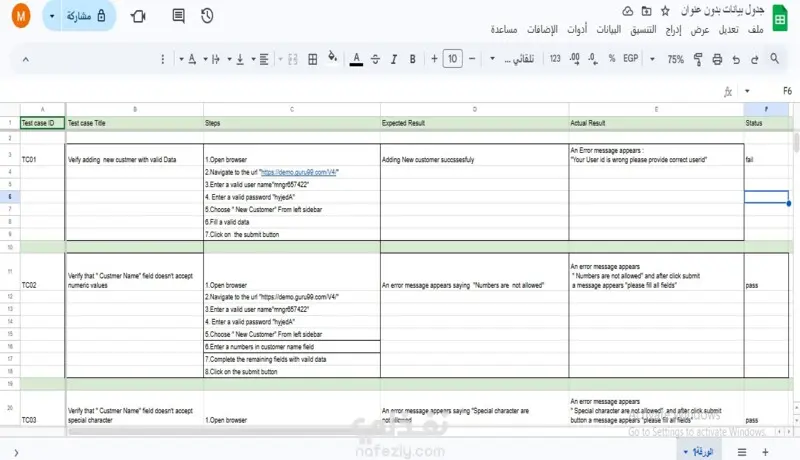Open the ملف menu
Image resolution: width=800 pixels, height=460 pixels.
pos(756,30)
